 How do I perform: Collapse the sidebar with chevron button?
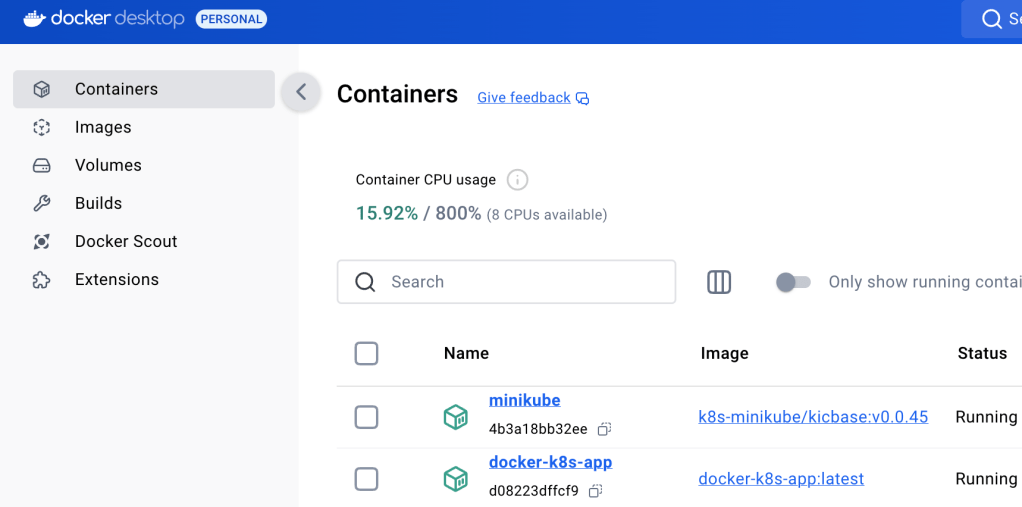[x=300, y=93]
